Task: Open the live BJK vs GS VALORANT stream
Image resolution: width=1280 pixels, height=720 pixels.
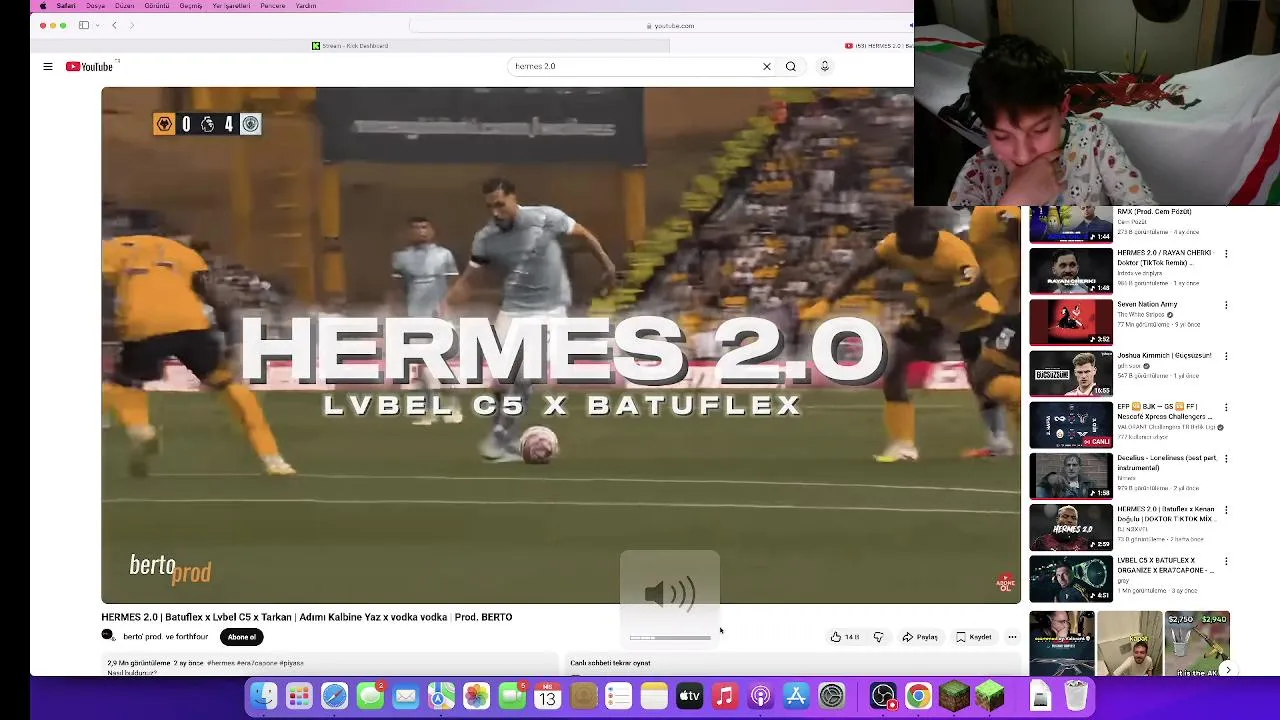Action: pos(1071,424)
